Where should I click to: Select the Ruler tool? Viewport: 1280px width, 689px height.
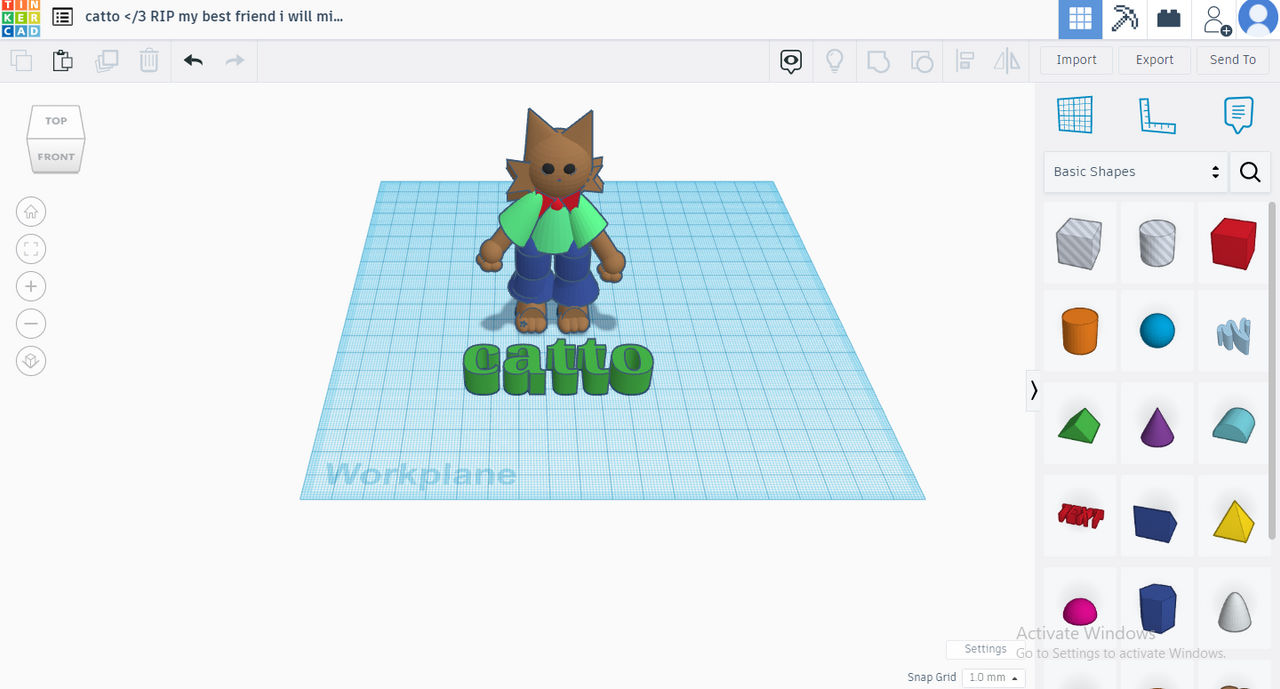point(1157,115)
